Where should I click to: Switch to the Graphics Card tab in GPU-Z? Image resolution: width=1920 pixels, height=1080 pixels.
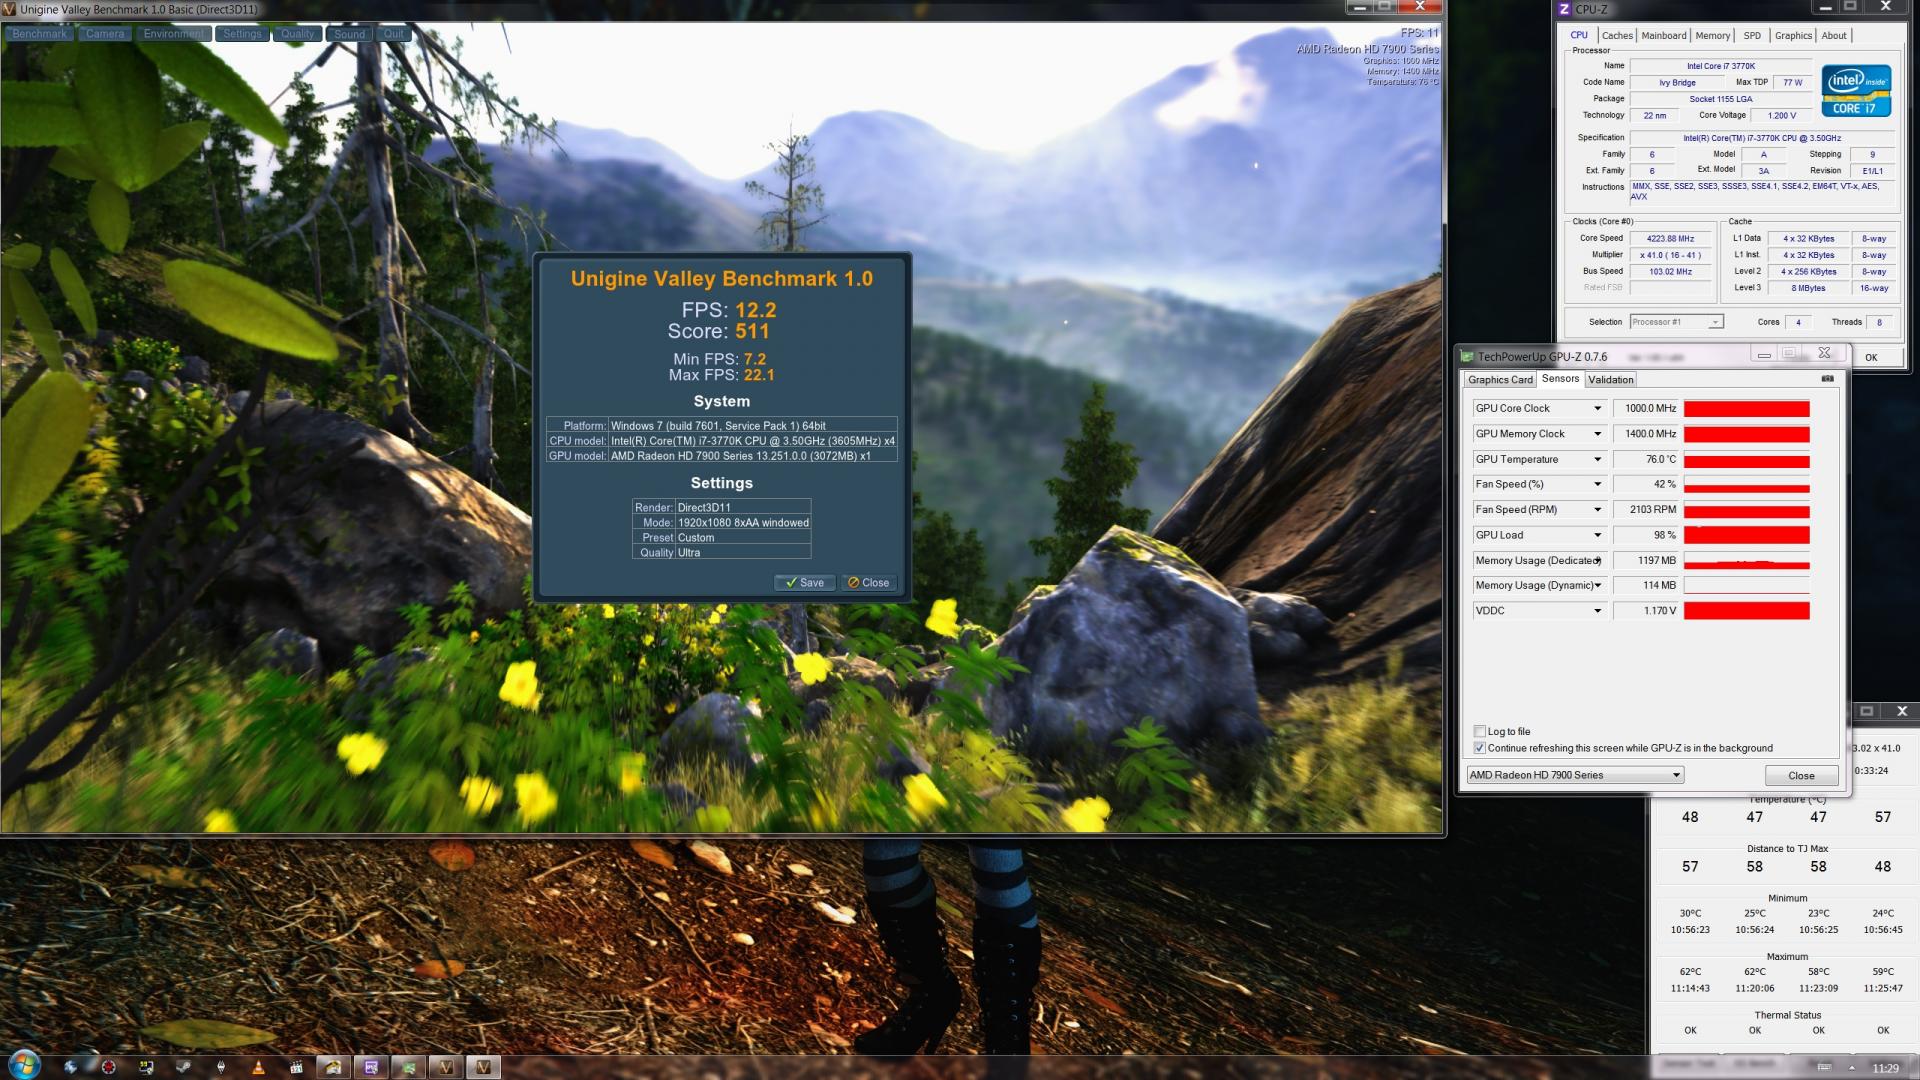pos(1500,380)
